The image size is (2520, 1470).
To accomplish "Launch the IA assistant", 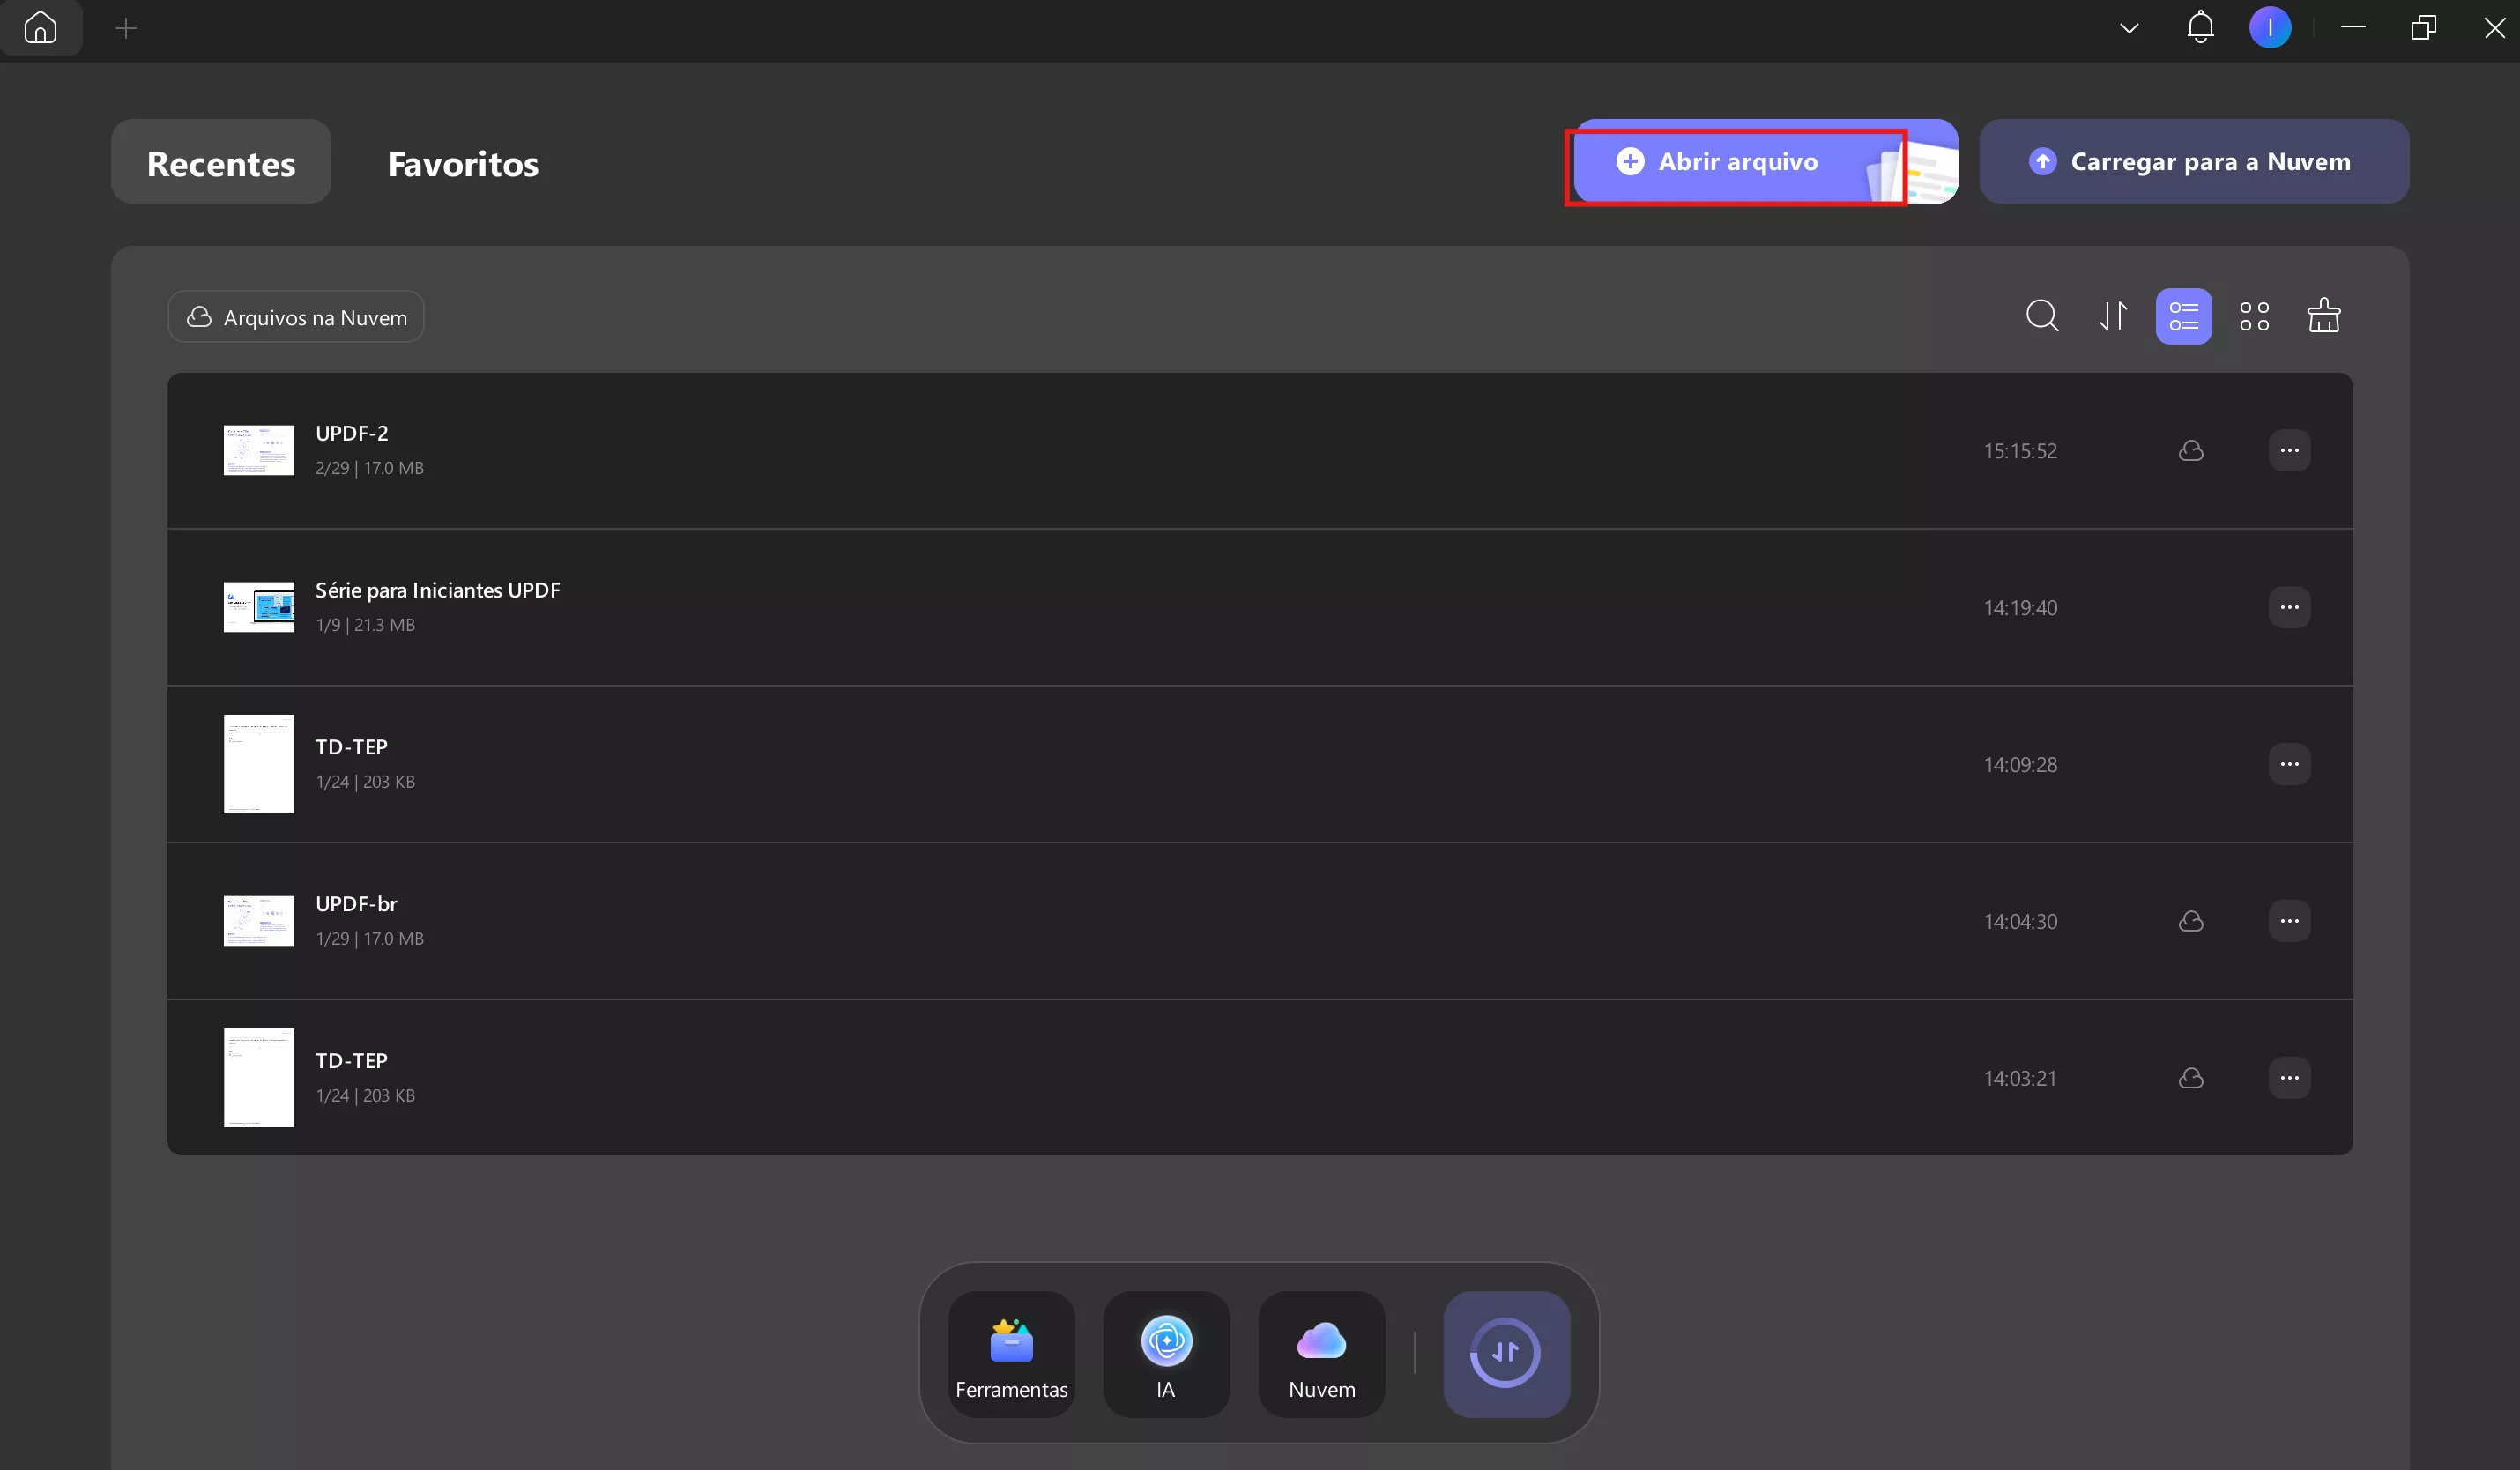I will coord(1166,1354).
